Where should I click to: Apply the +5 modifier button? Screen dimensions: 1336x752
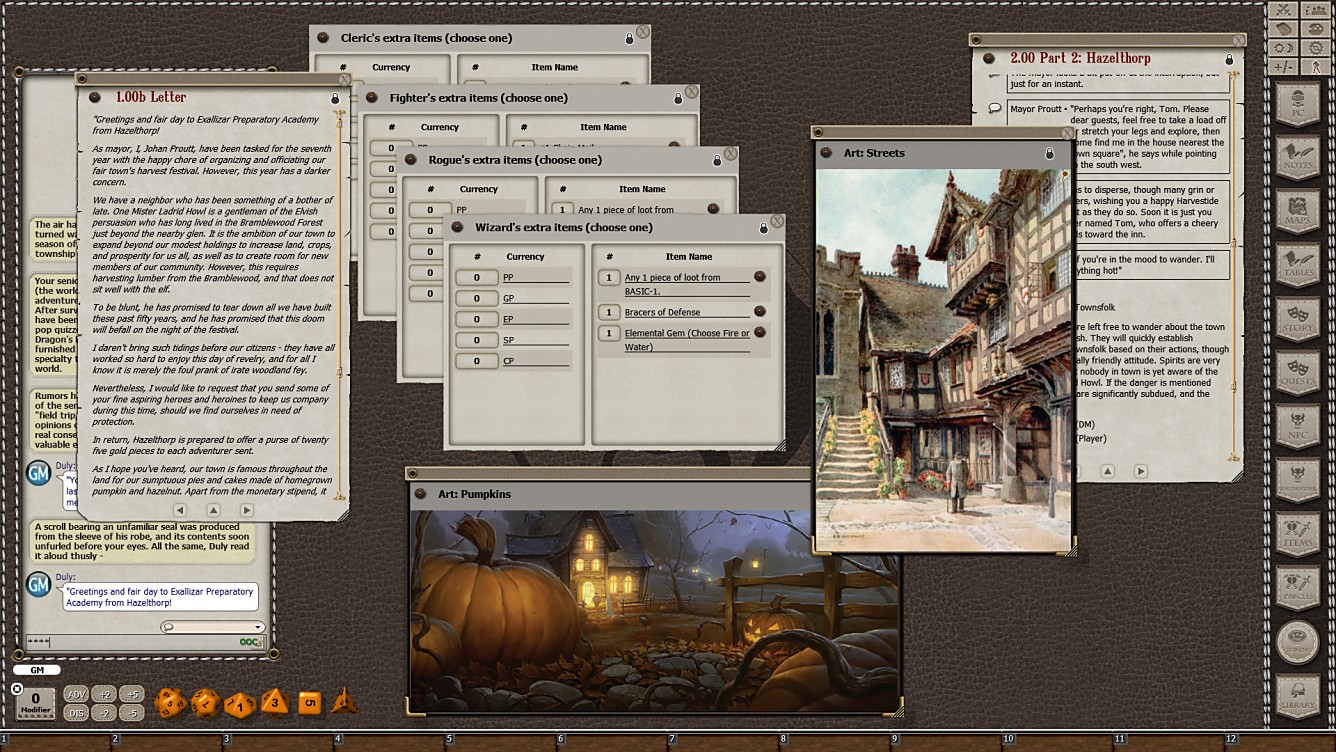(132, 694)
